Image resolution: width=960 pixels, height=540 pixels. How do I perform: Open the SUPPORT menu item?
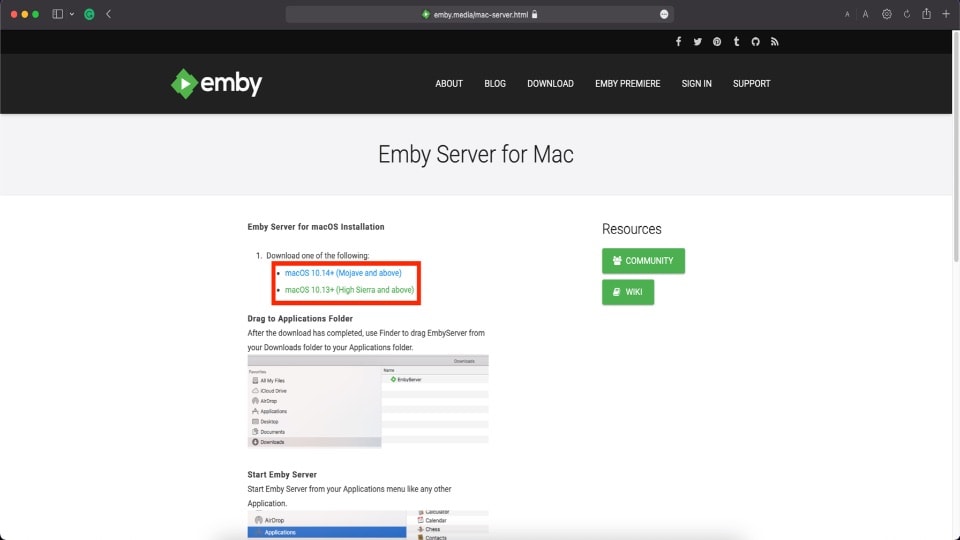(x=751, y=84)
